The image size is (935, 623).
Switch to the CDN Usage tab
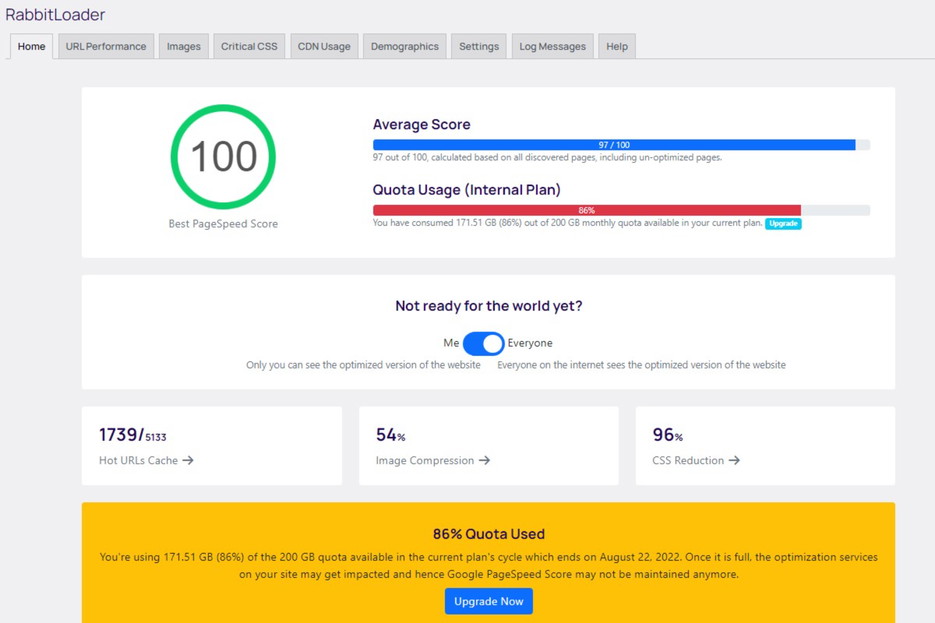pyautogui.click(x=323, y=46)
